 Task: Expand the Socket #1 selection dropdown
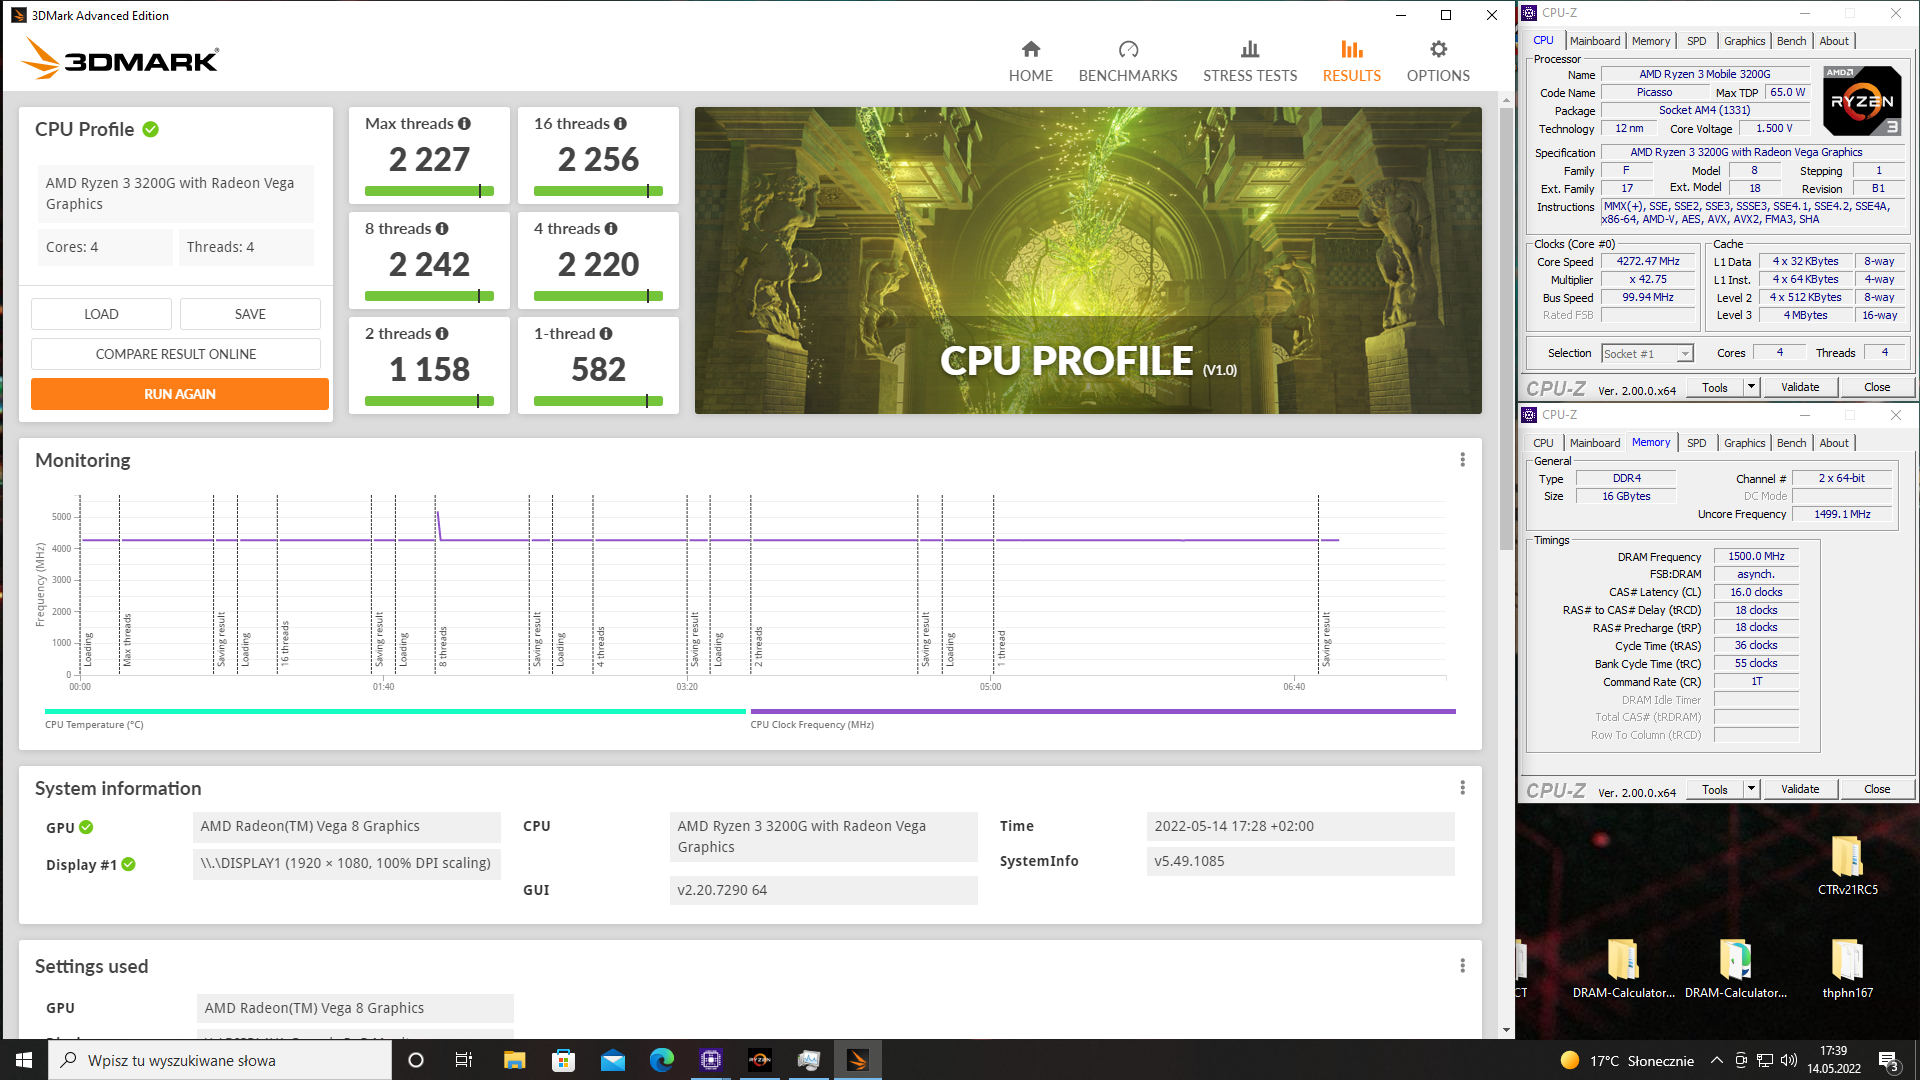click(1685, 354)
